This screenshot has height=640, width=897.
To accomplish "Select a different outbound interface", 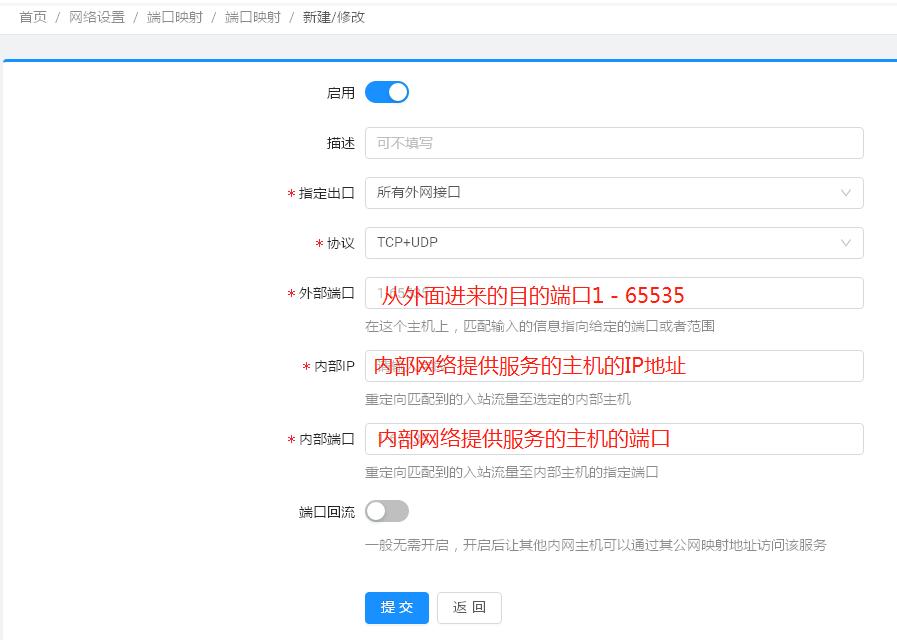I will 615,192.
